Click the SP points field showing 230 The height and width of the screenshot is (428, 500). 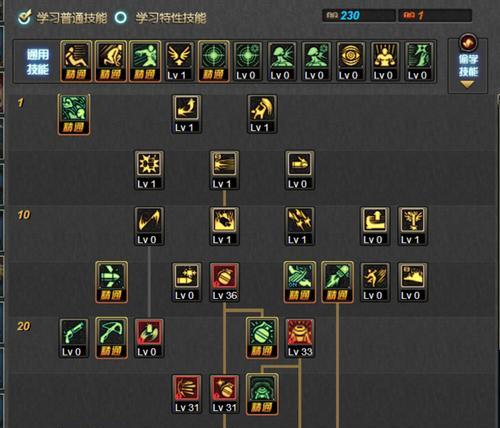tap(359, 15)
